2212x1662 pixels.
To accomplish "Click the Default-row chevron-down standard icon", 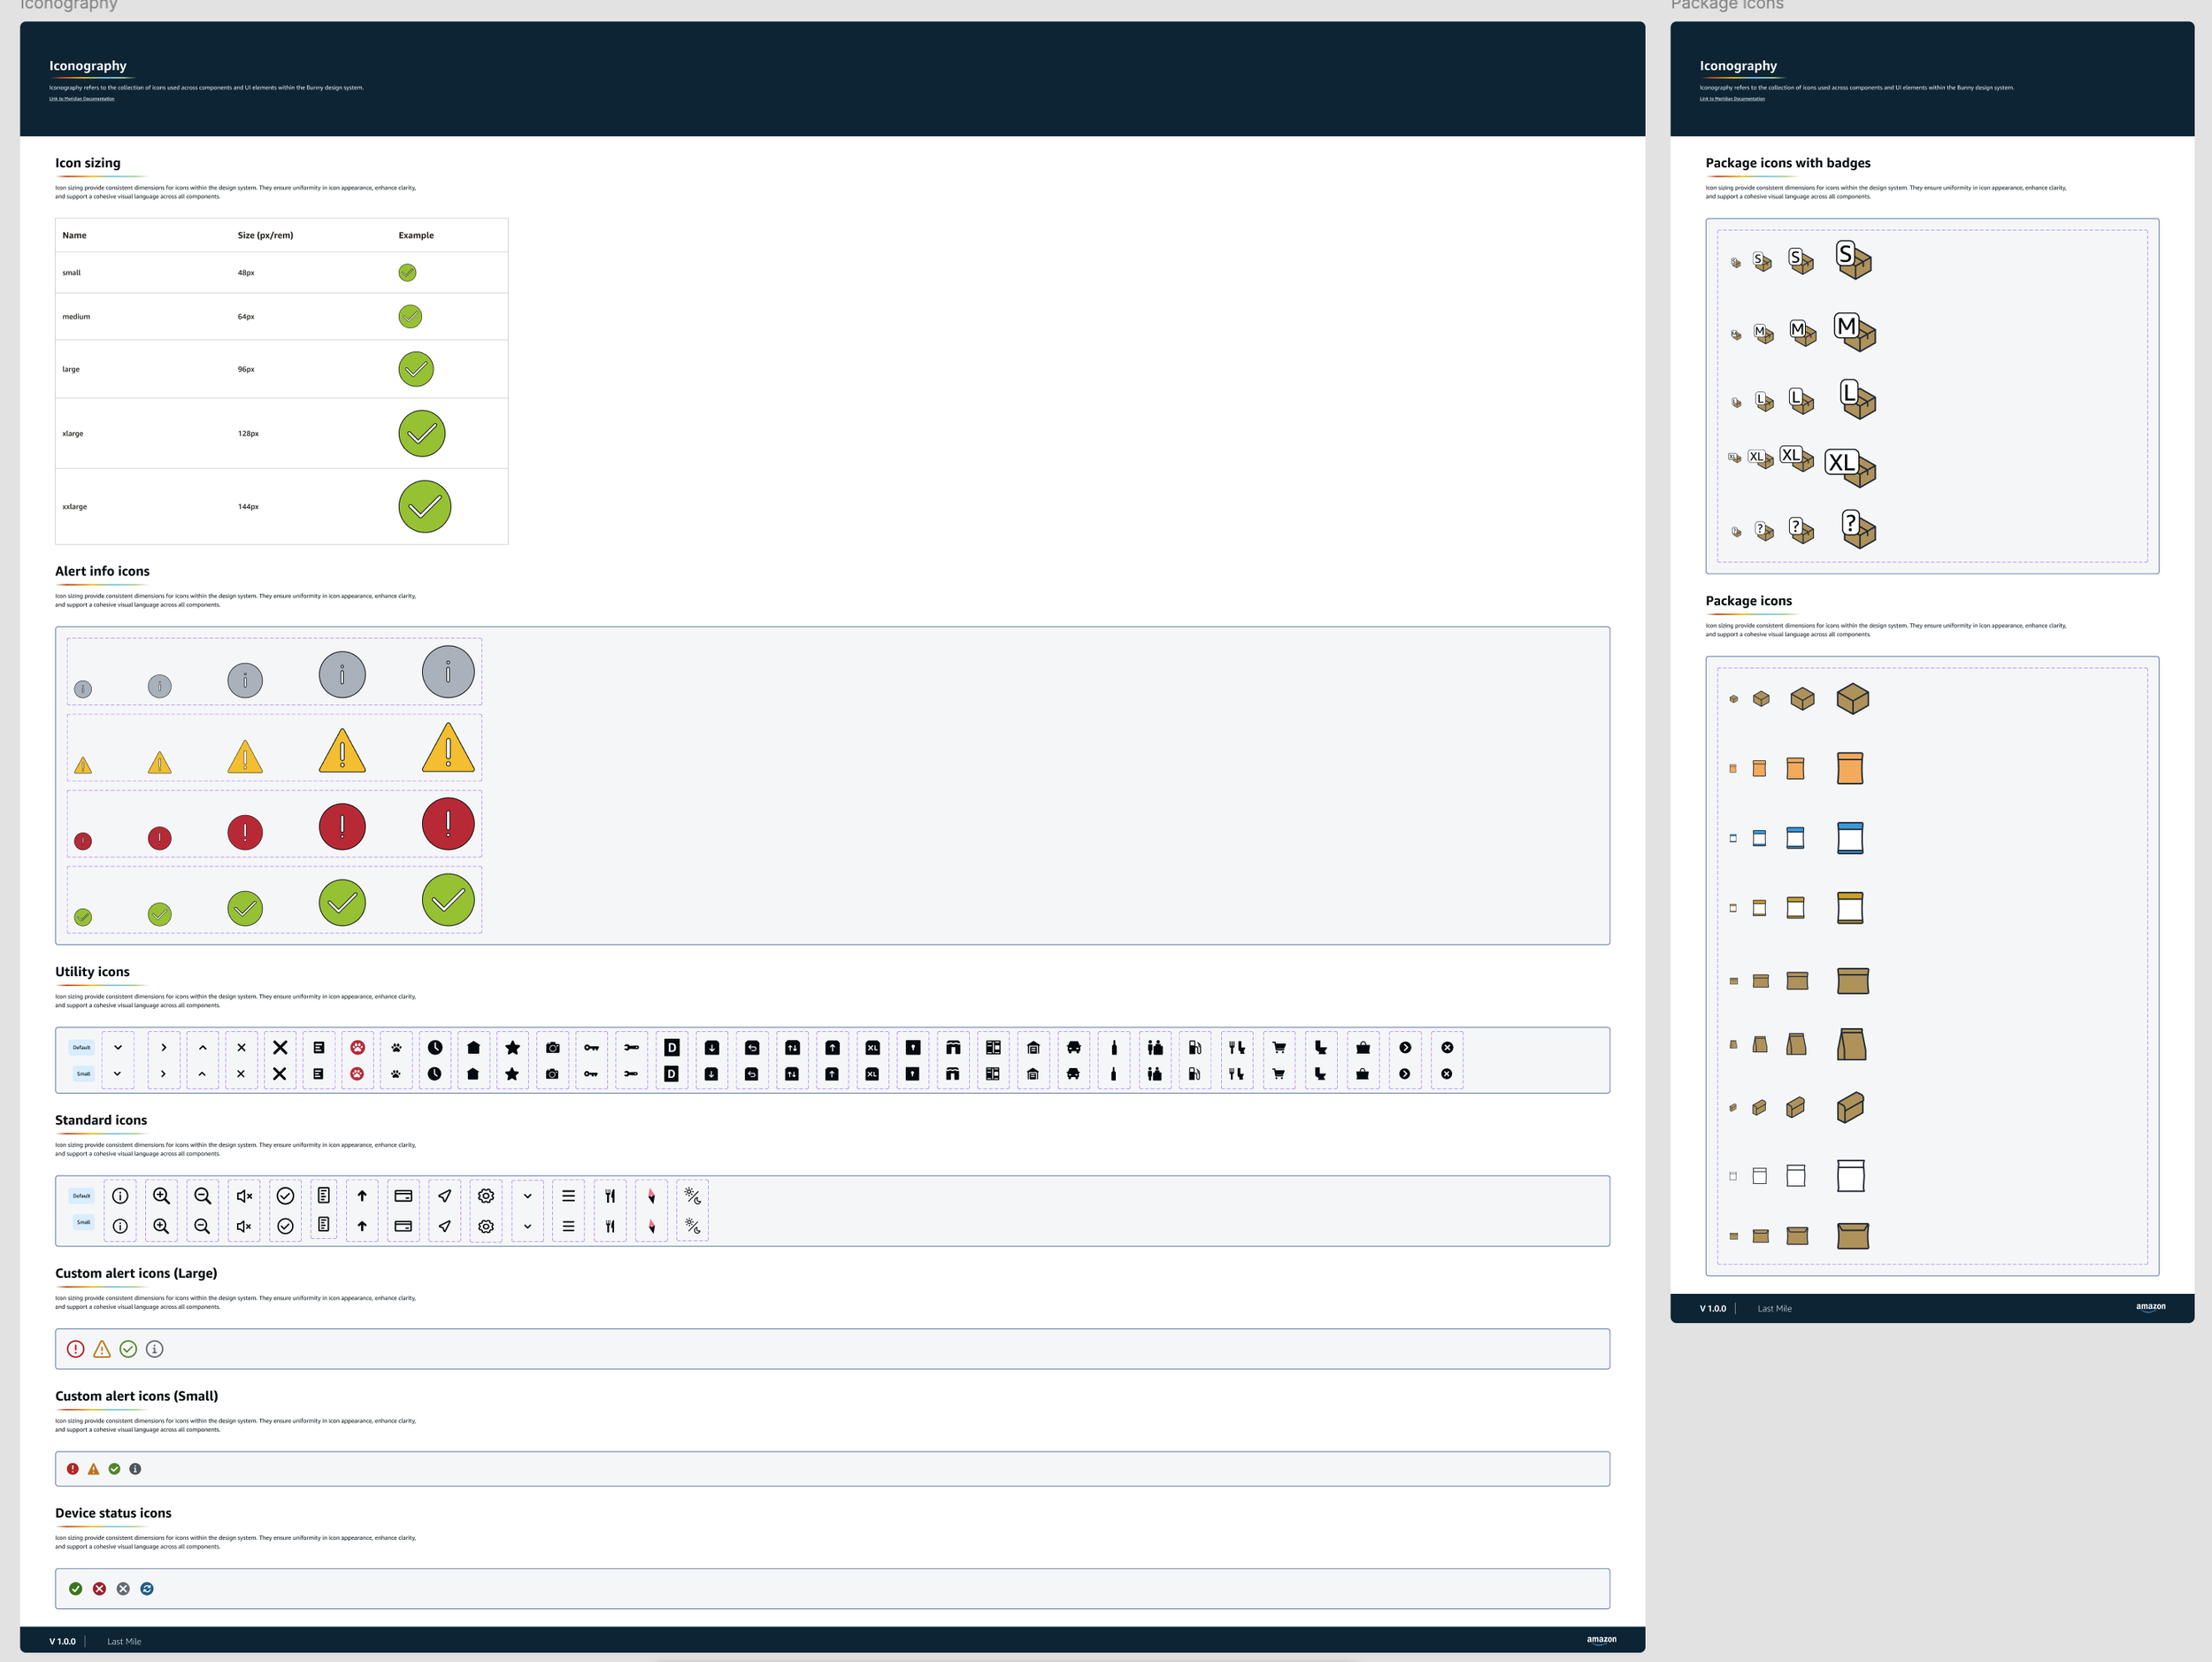I will coord(528,1196).
